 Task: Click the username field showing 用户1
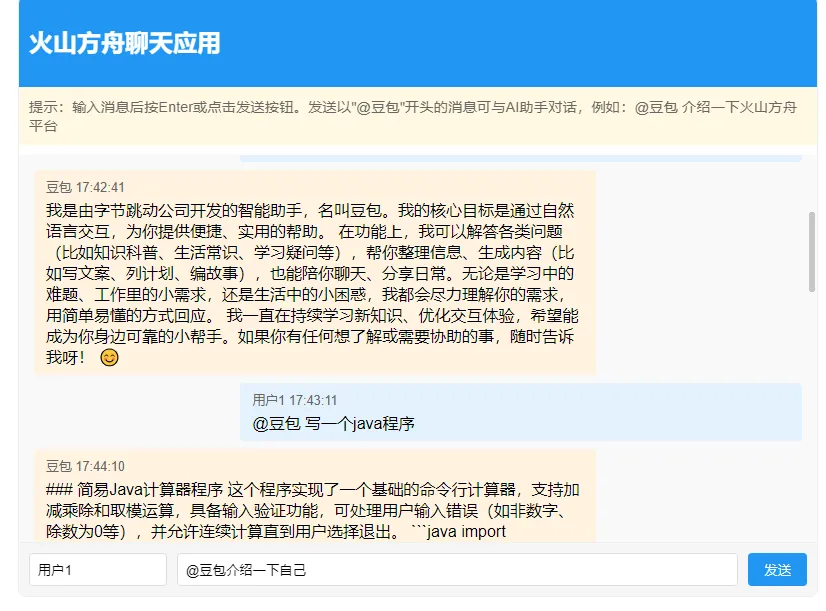[98, 569]
